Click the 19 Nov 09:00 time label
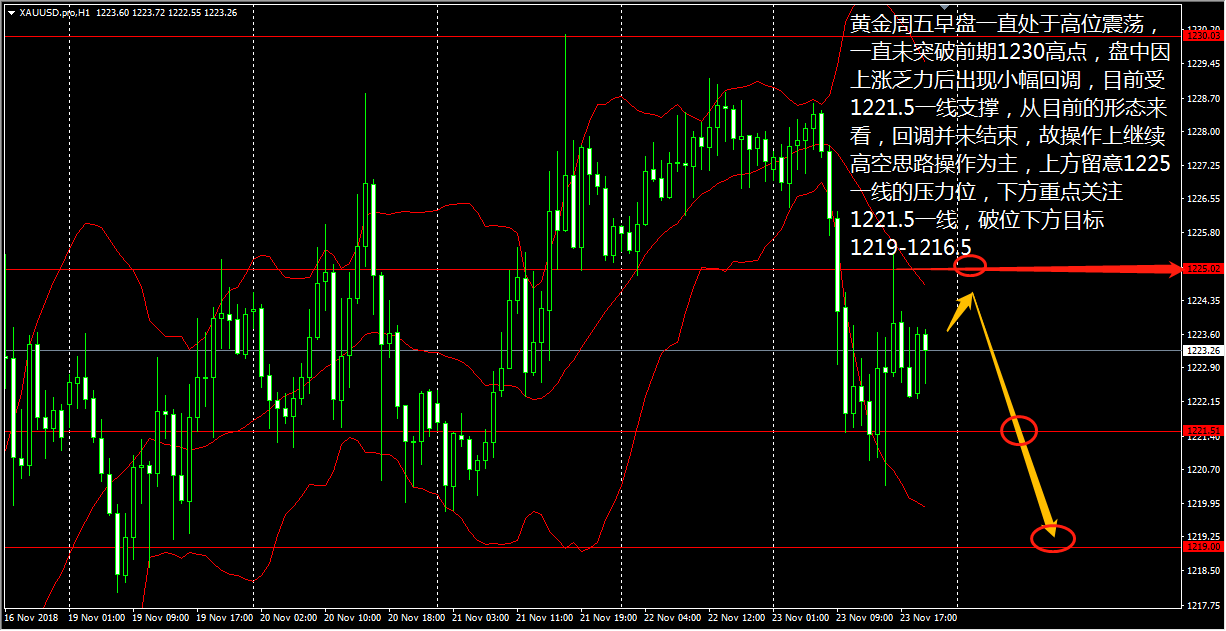 tap(160, 618)
